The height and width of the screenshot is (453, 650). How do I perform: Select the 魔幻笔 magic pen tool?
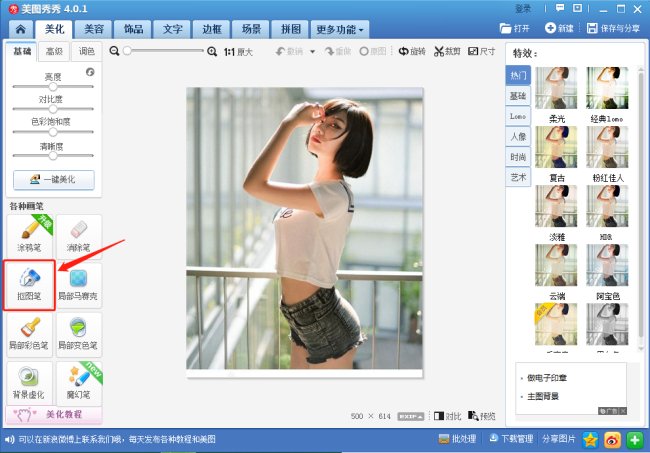tap(79, 383)
